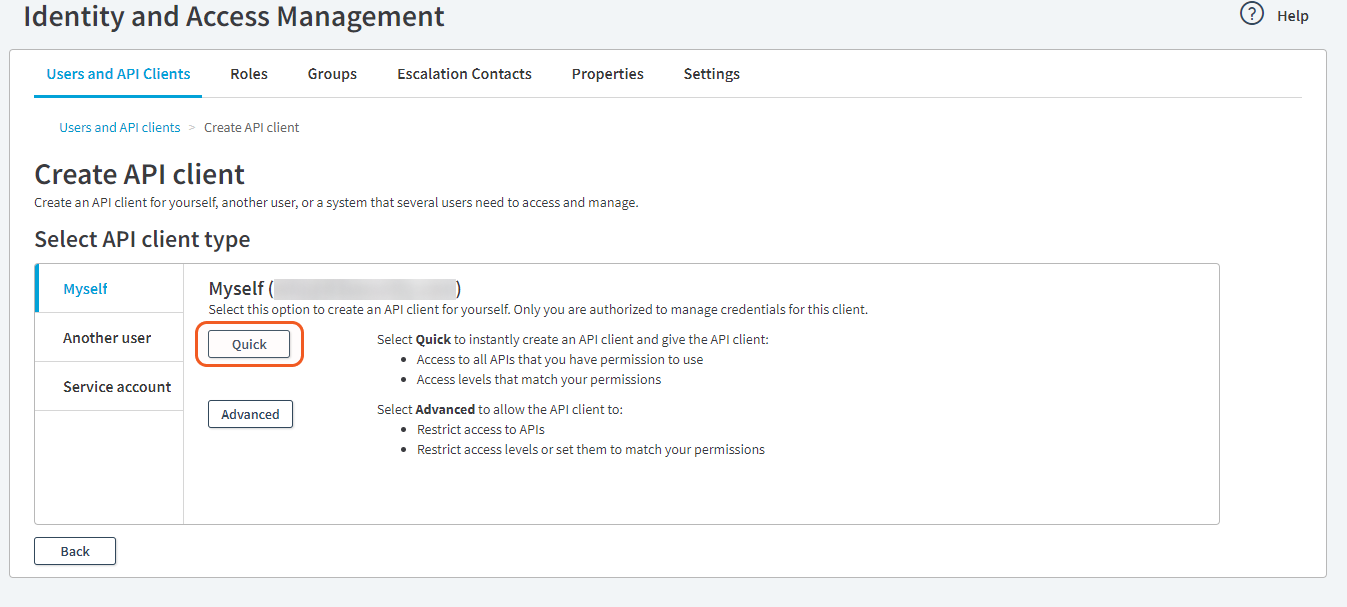Click the Identity and Access Management title
The width and height of the screenshot is (1347, 607).
tap(234, 17)
